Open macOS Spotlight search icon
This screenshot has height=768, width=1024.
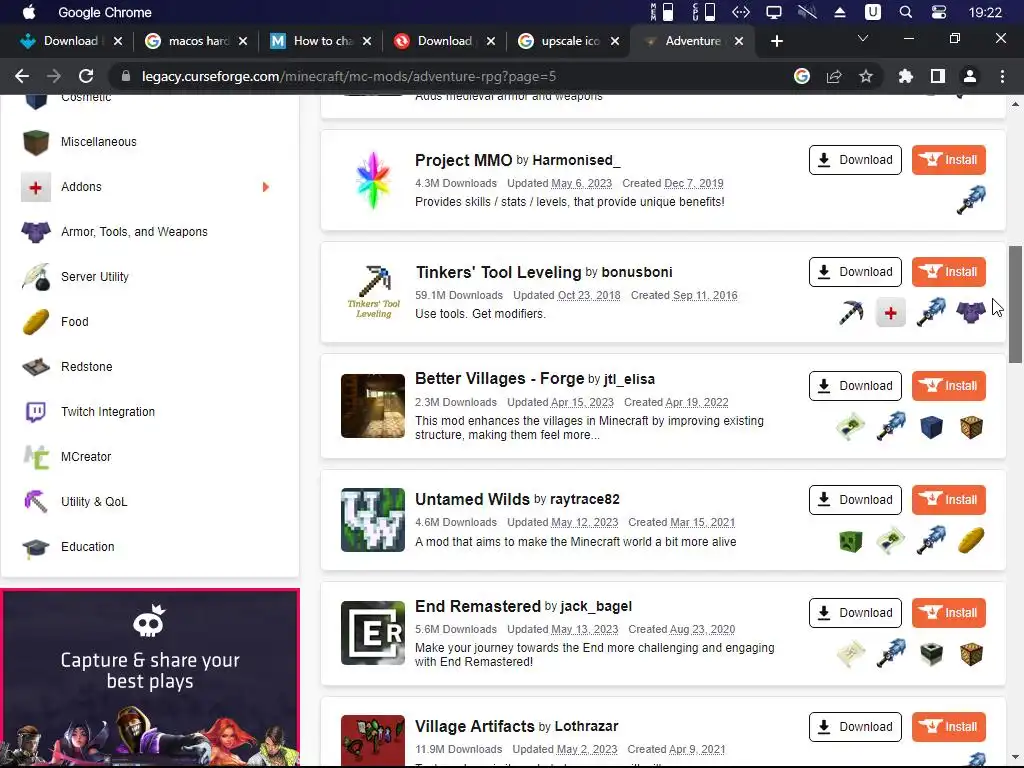click(x=905, y=12)
